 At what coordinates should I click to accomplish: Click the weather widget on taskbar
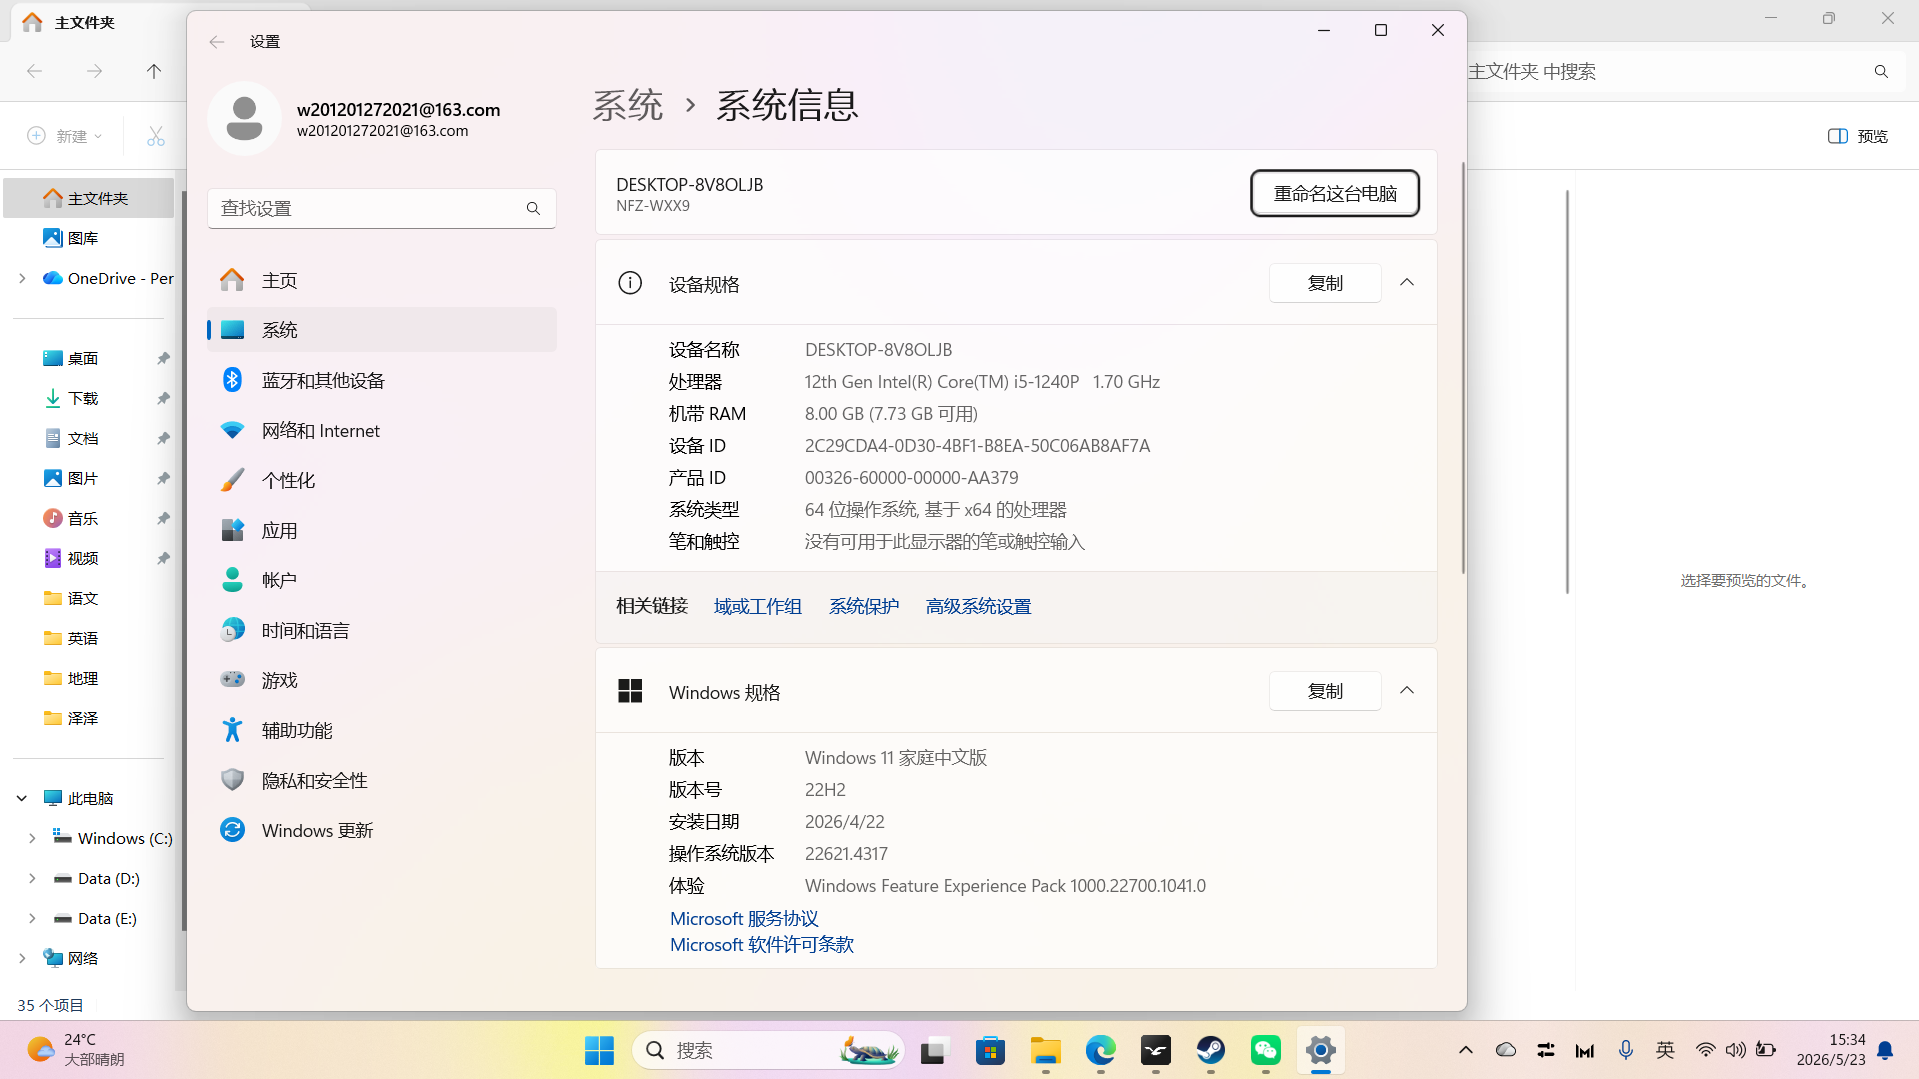tap(75, 1050)
